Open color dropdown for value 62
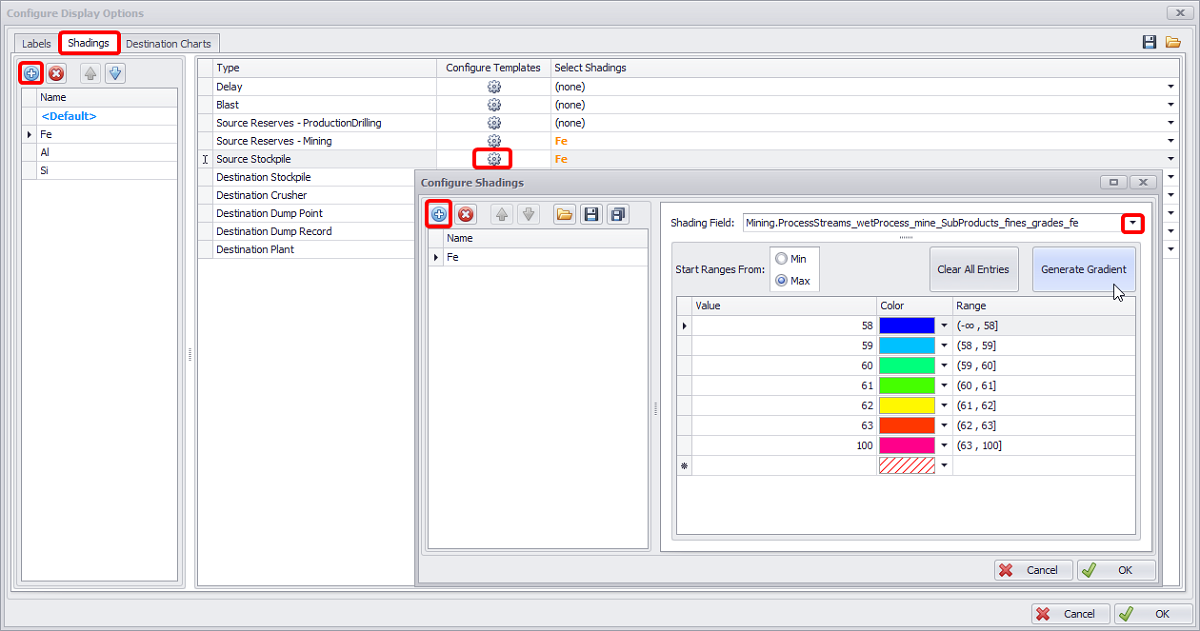Viewport: 1200px width, 631px height. point(944,406)
